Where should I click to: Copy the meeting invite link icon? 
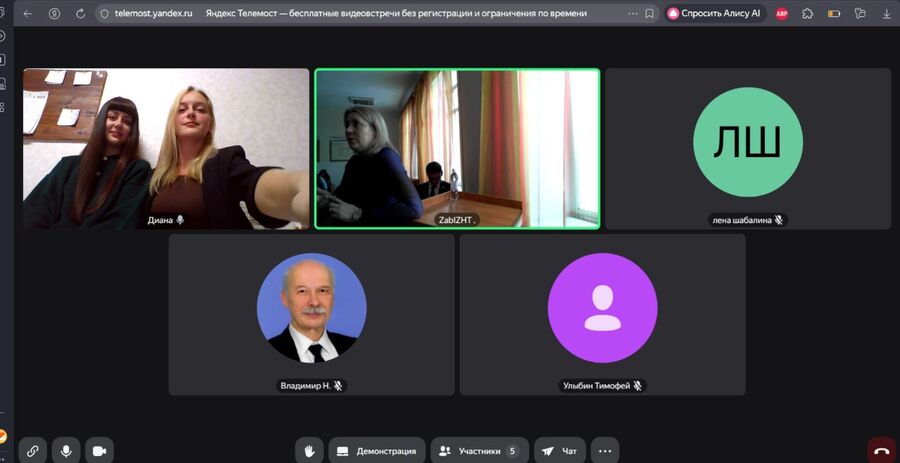tap(32, 451)
